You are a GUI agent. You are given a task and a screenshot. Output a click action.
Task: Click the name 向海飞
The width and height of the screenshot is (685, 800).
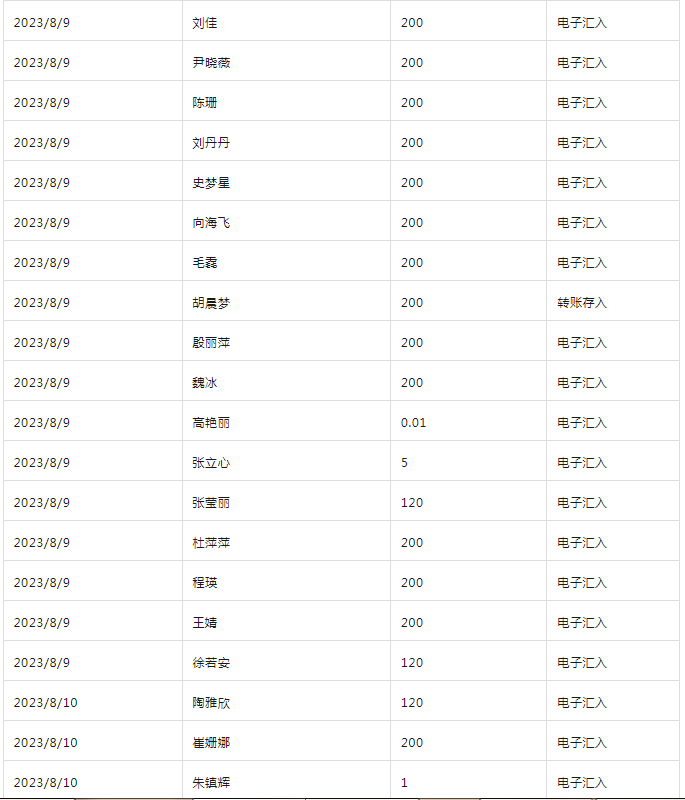(x=211, y=222)
